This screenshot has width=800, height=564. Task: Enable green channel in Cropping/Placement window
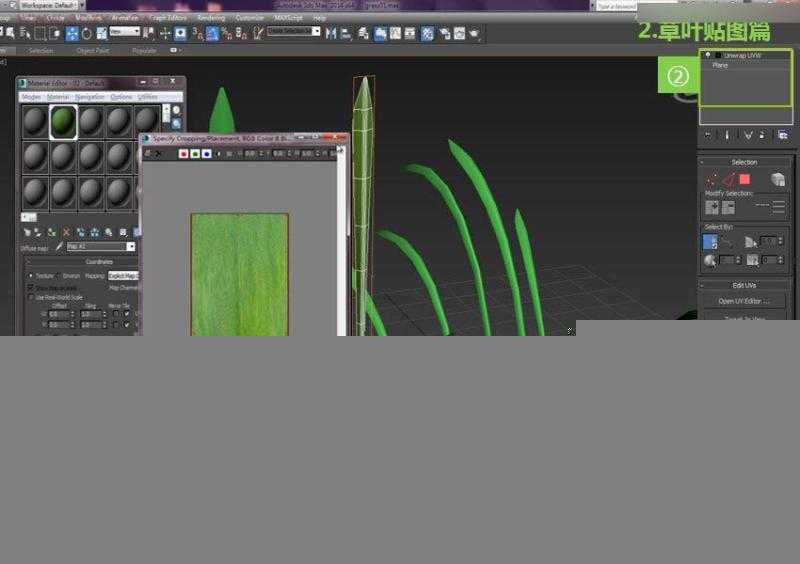195,154
